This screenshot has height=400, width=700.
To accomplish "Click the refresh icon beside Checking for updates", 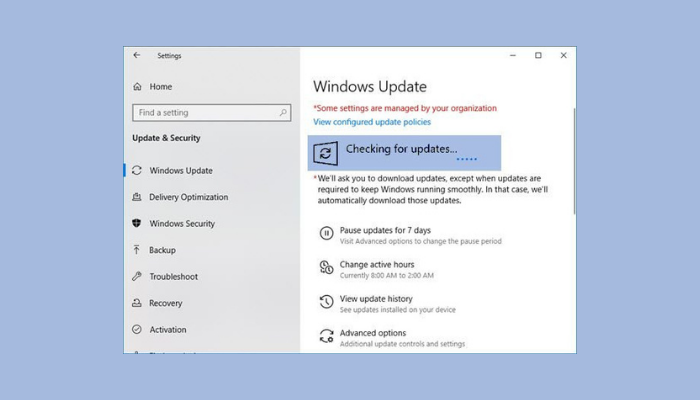I will (x=325, y=153).
